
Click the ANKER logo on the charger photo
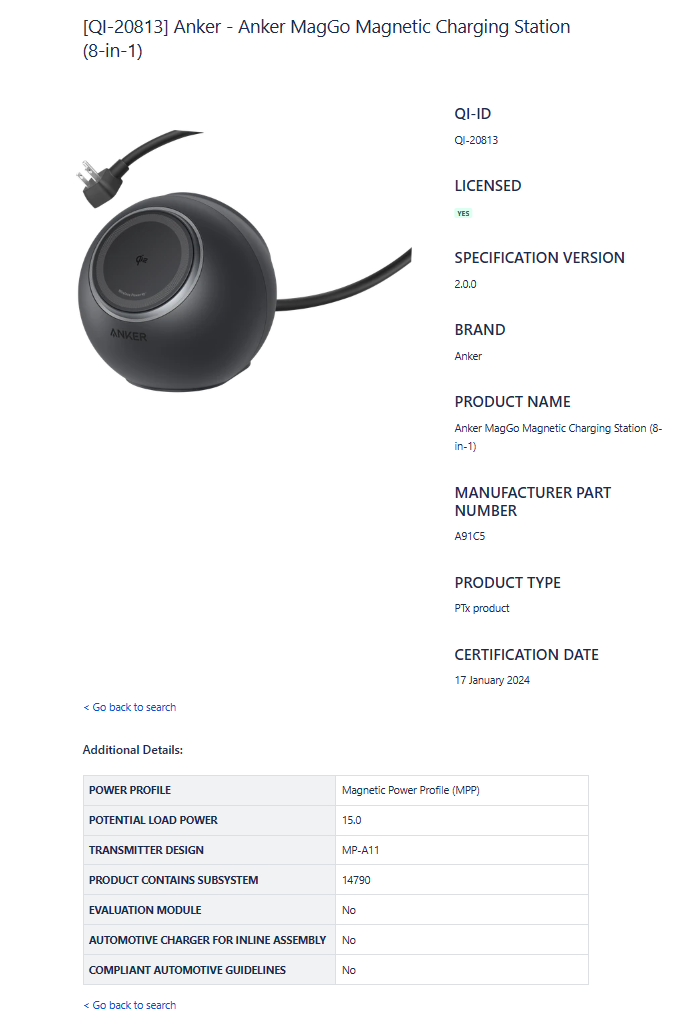click(127, 336)
